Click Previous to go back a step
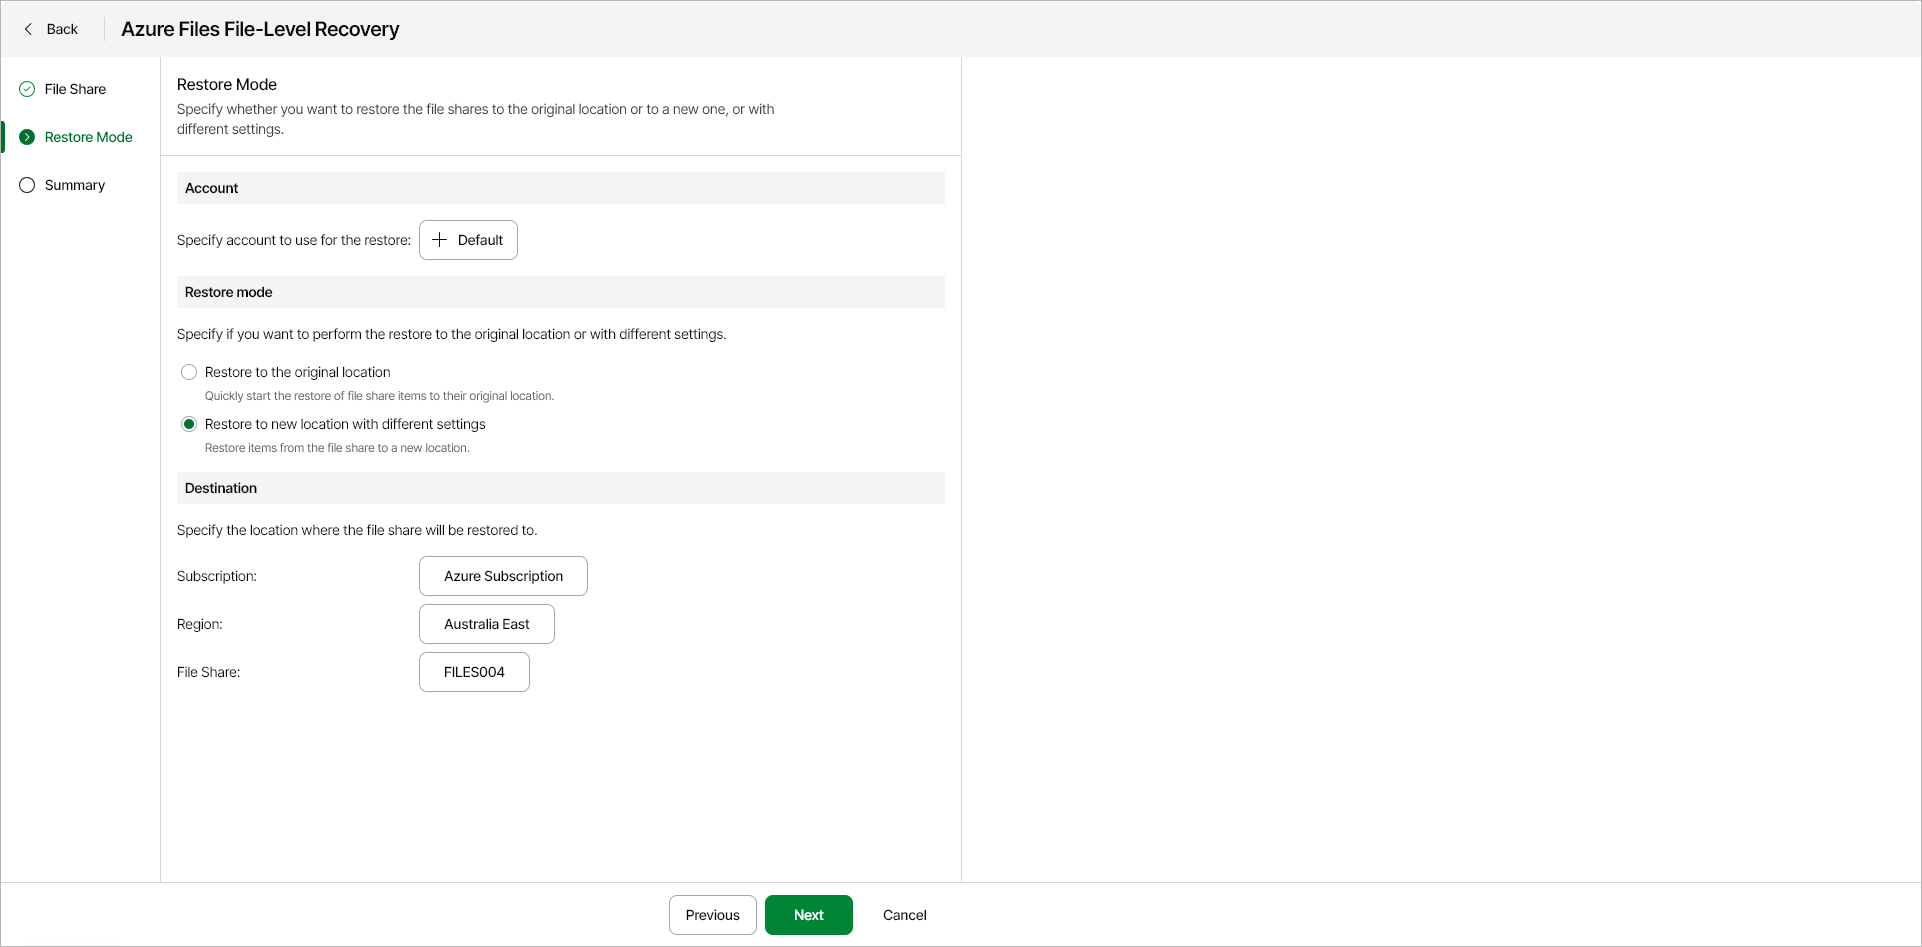 pyautogui.click(x=712, y=915)
